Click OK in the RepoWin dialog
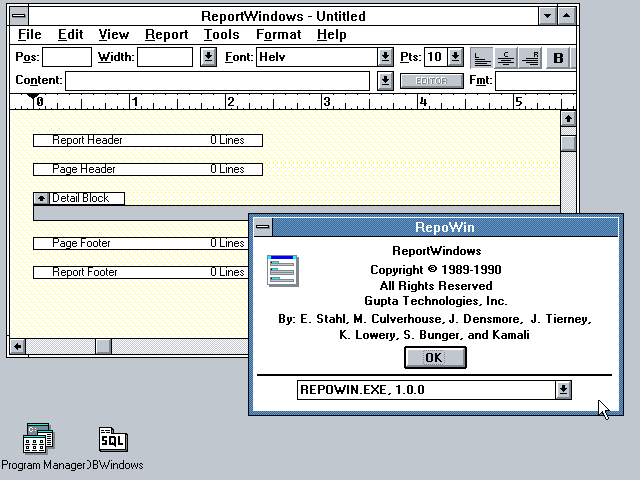This screenshot has width=640, height=480. [x=435, y=358]
